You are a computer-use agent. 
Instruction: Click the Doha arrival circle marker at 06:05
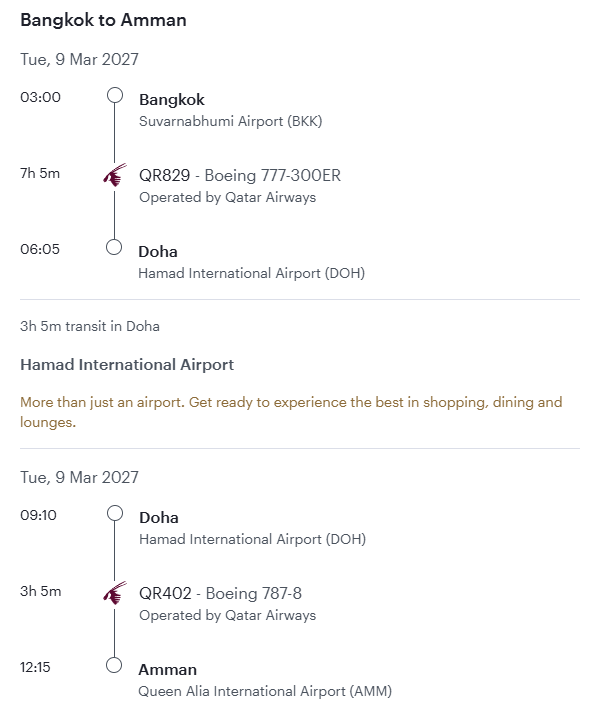(114, 247)
